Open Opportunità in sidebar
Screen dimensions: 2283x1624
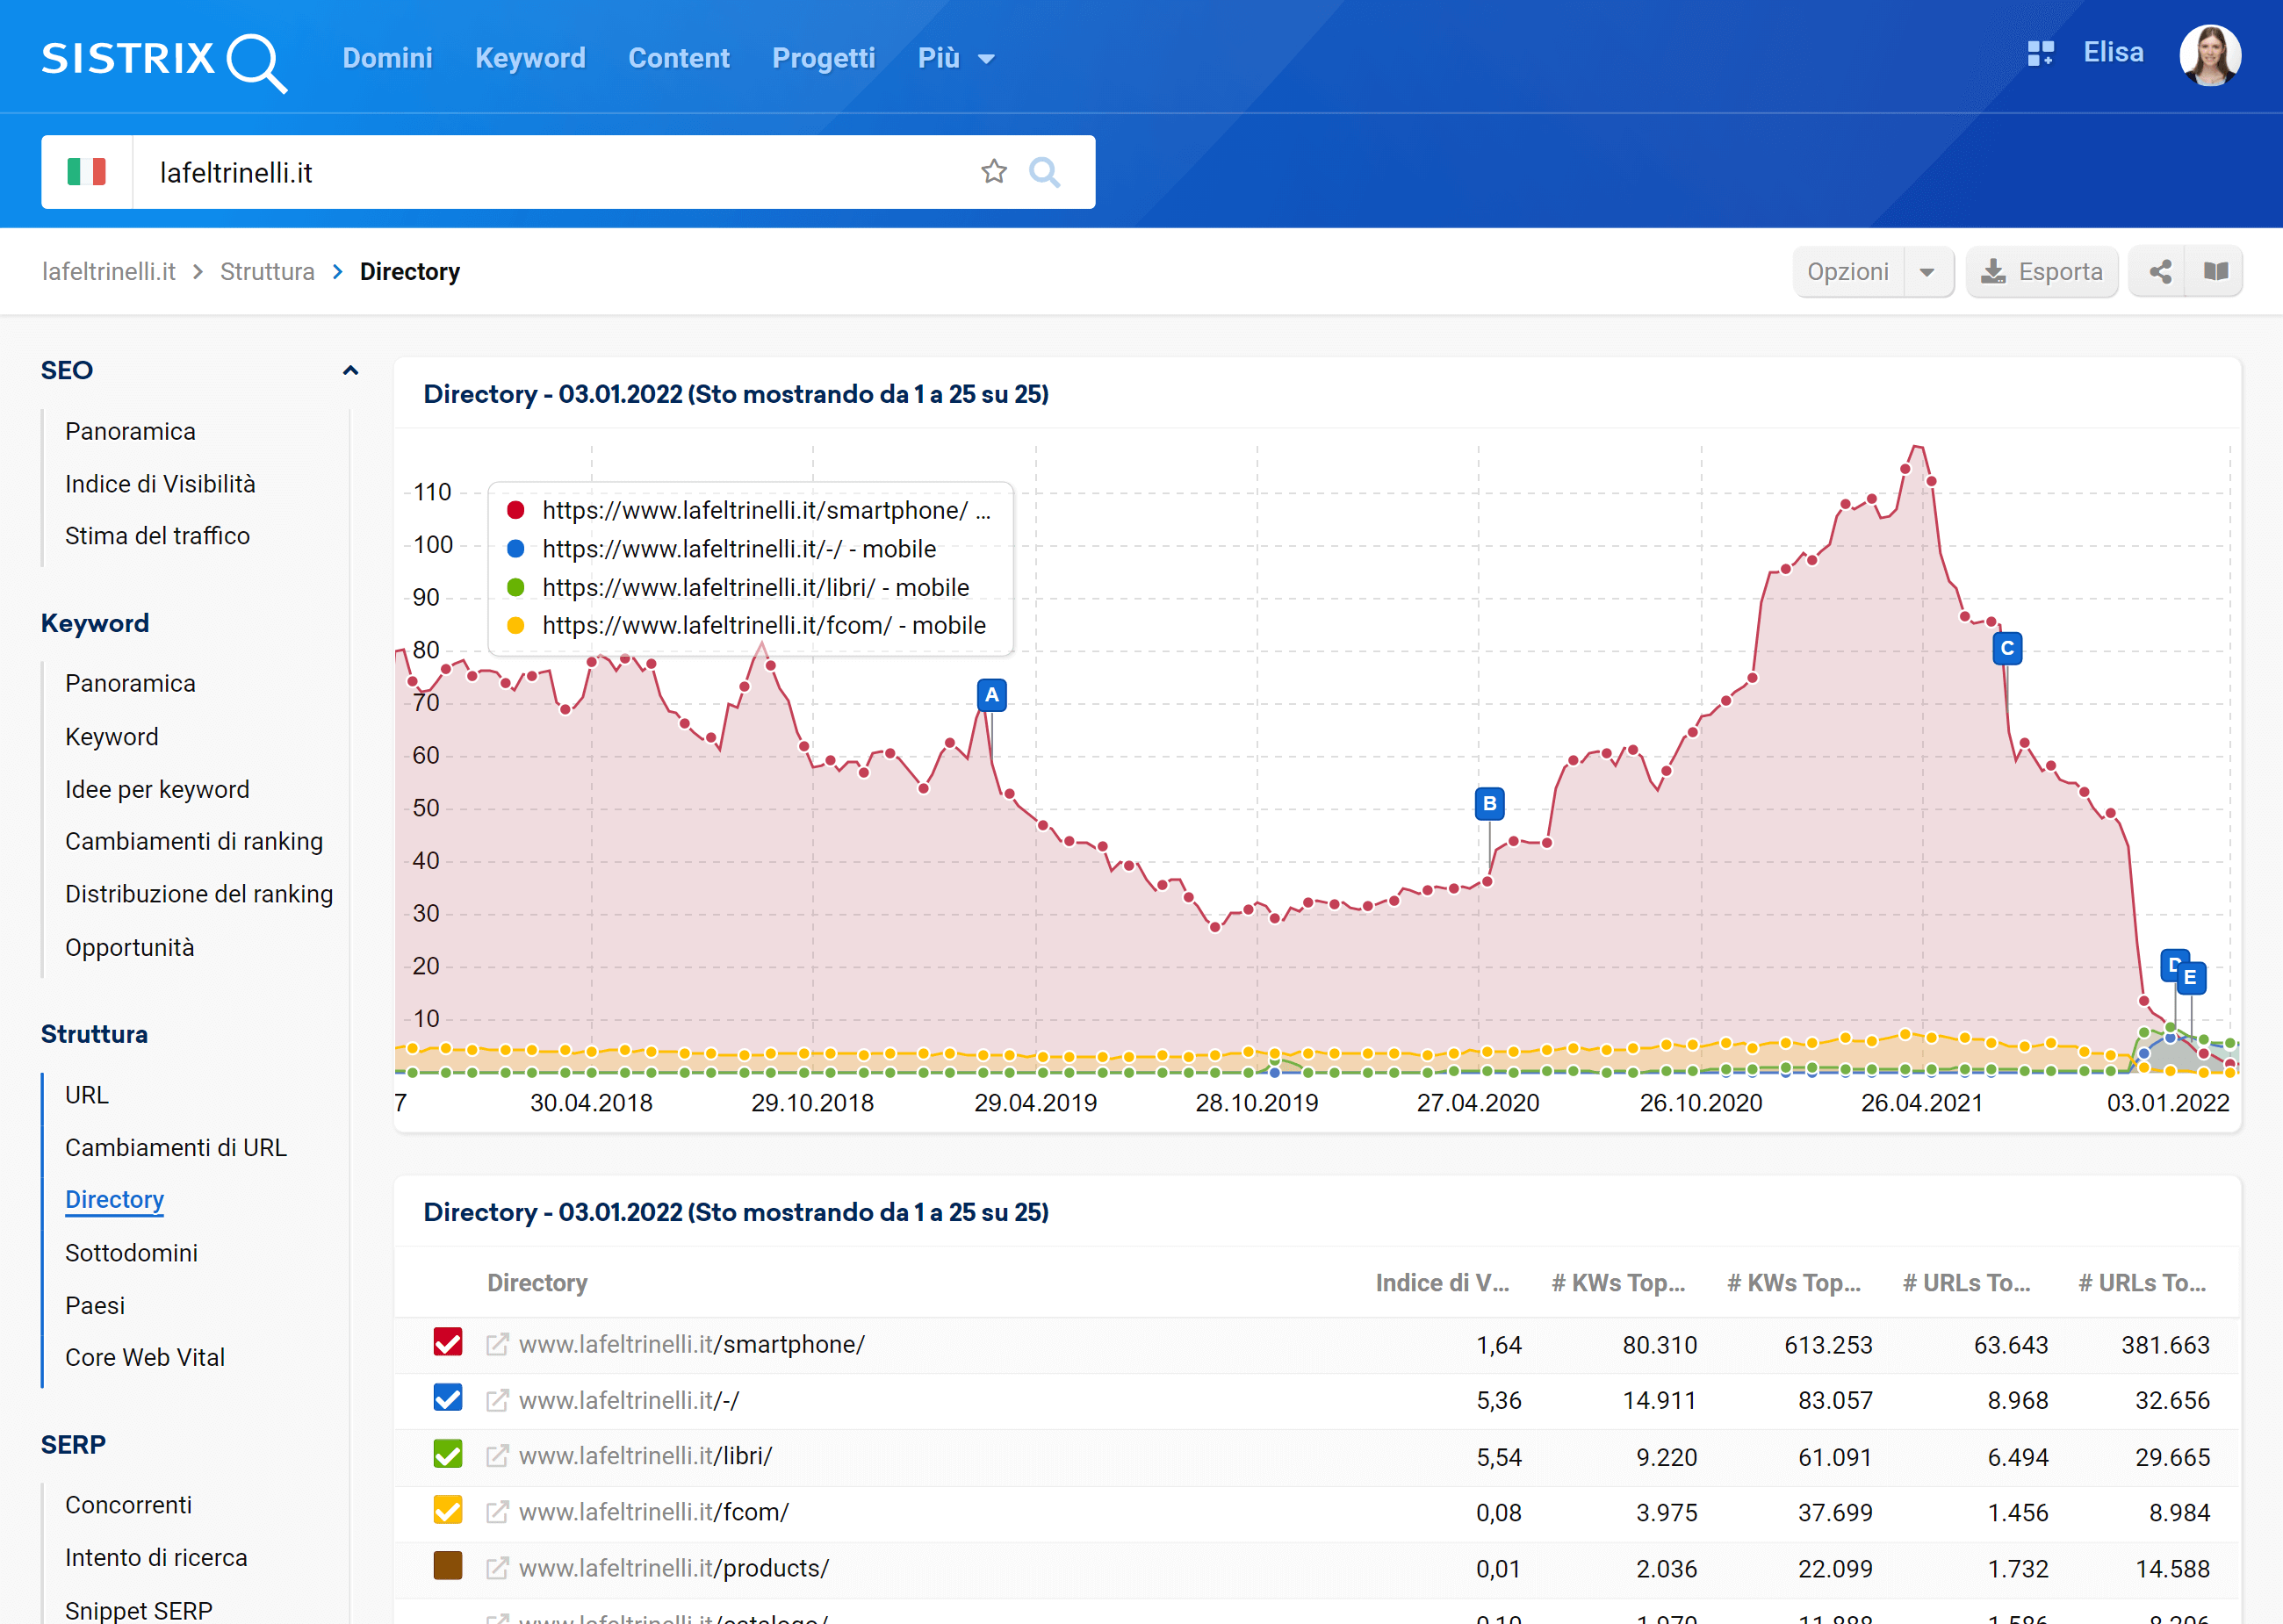pos(130,947)
